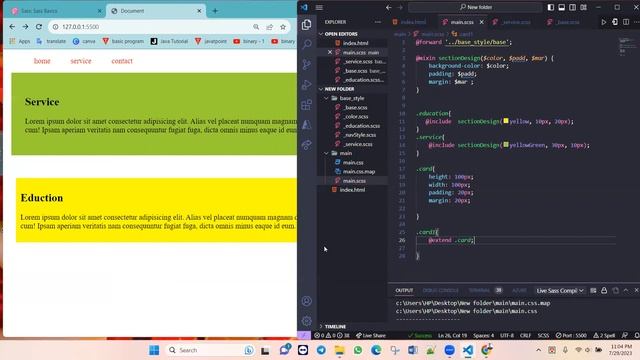Toggle the primary side bar layout button
This screenshot has width=640, height=360.
(x=551, y=7)
